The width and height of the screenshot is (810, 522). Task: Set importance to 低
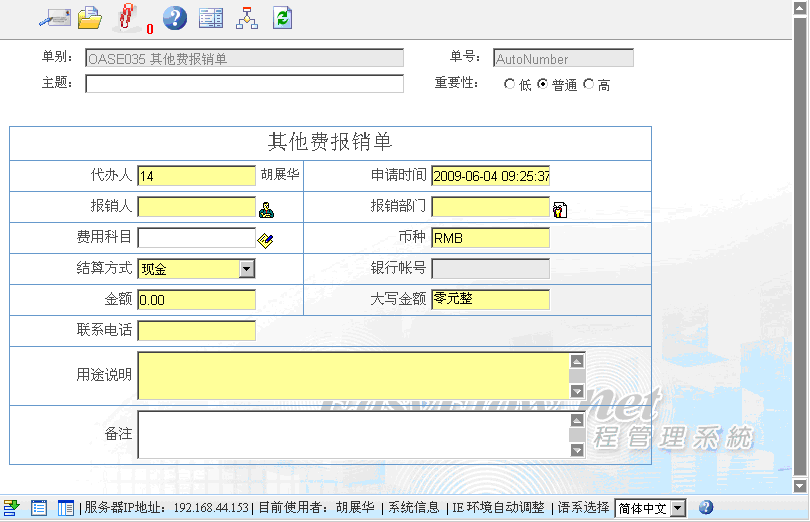510,85
